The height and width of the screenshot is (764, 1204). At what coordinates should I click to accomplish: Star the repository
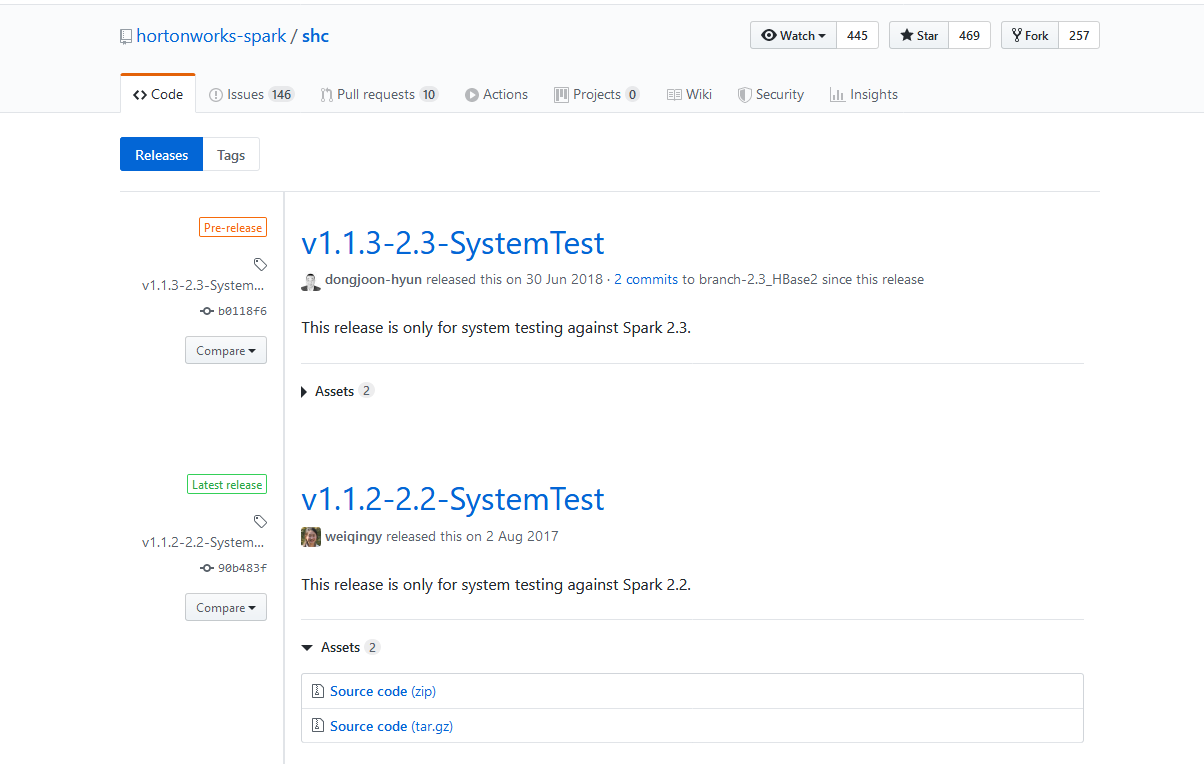pyautogui.click(x=919, y=35)
